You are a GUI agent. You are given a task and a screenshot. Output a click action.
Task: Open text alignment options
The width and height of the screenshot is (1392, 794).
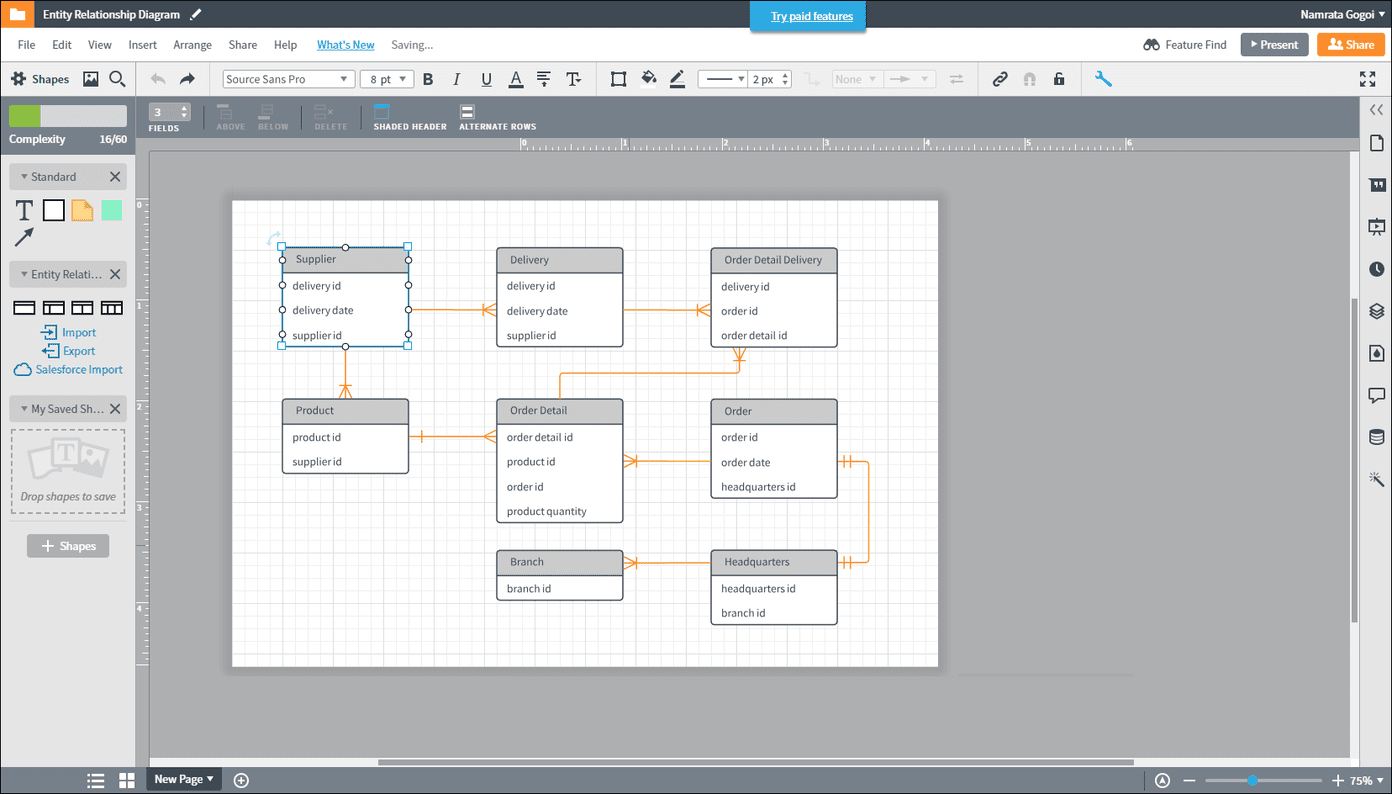544,79
